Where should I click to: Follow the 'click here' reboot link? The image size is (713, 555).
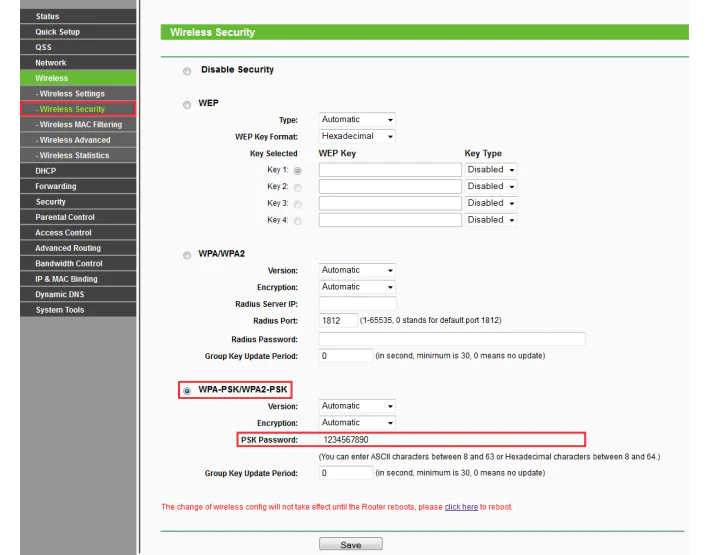461,507
